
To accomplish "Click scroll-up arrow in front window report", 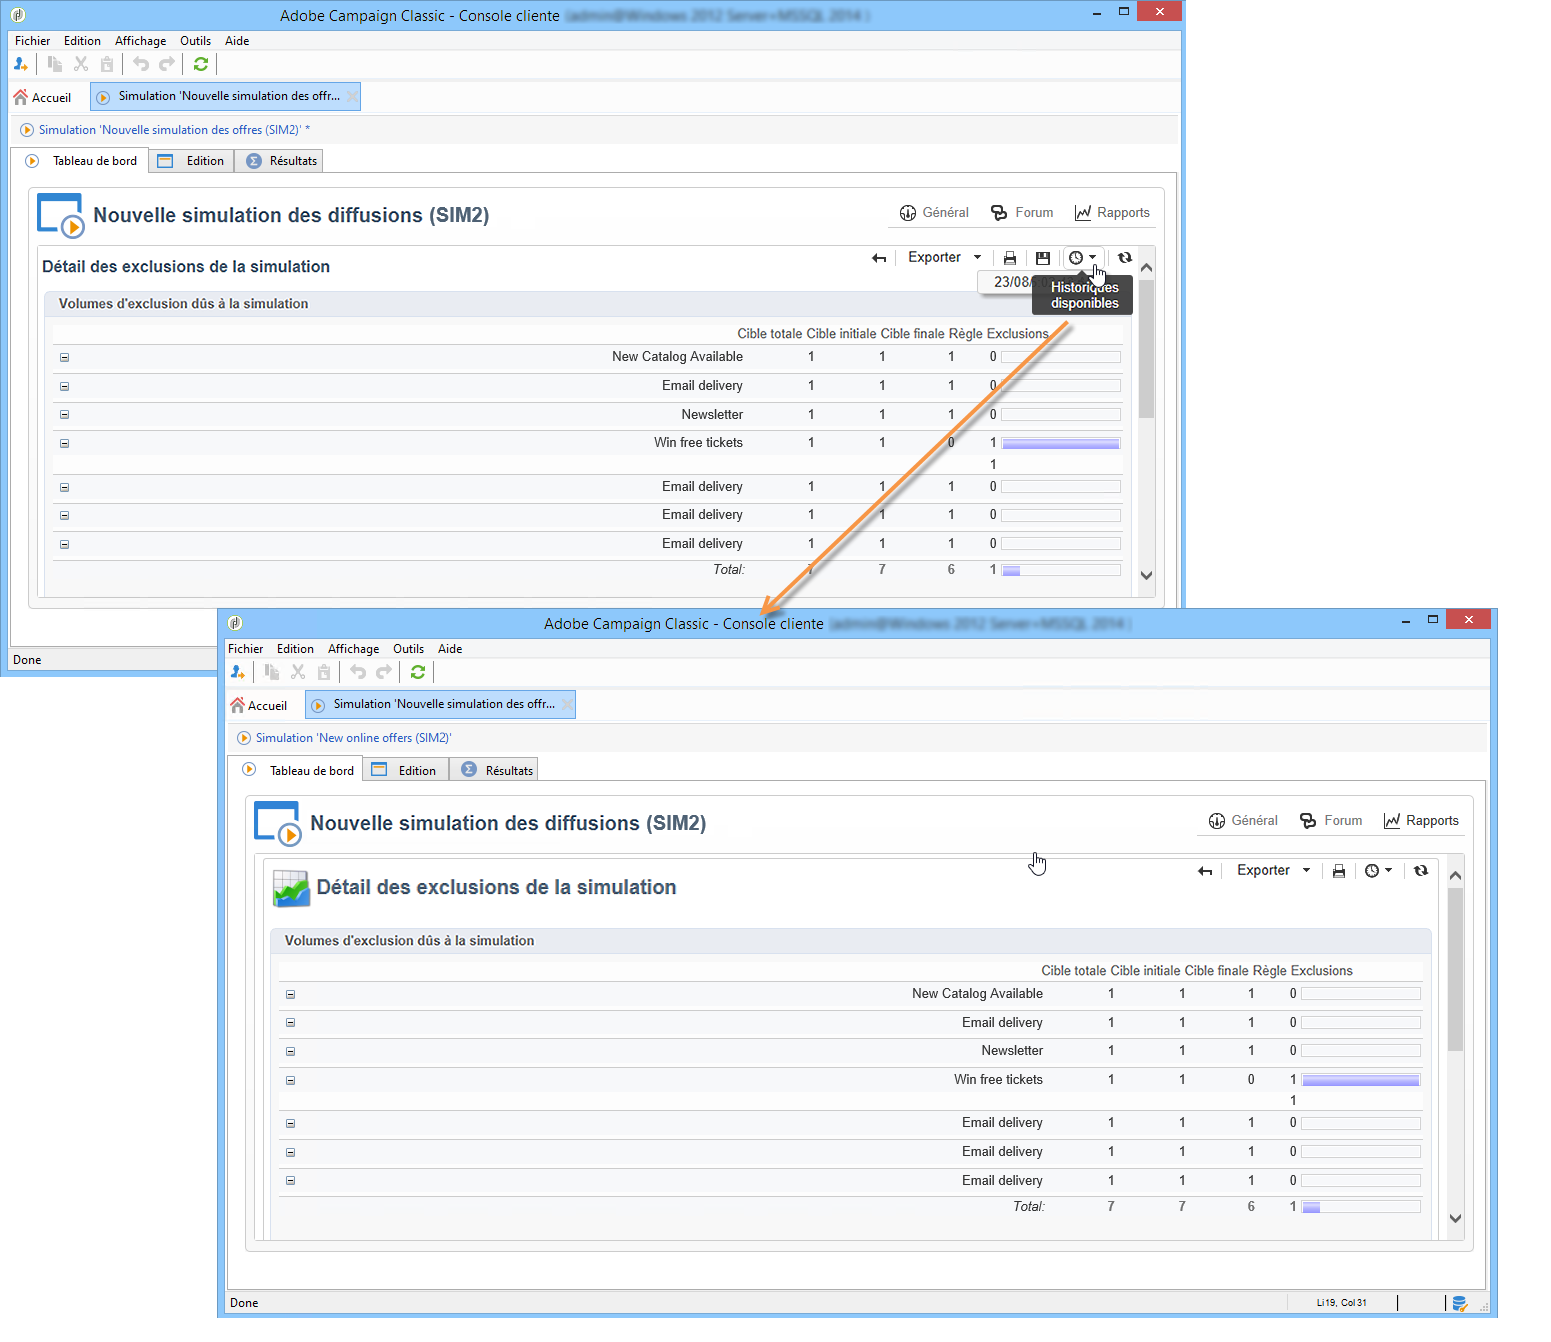I will click(x=1456, y=876).
